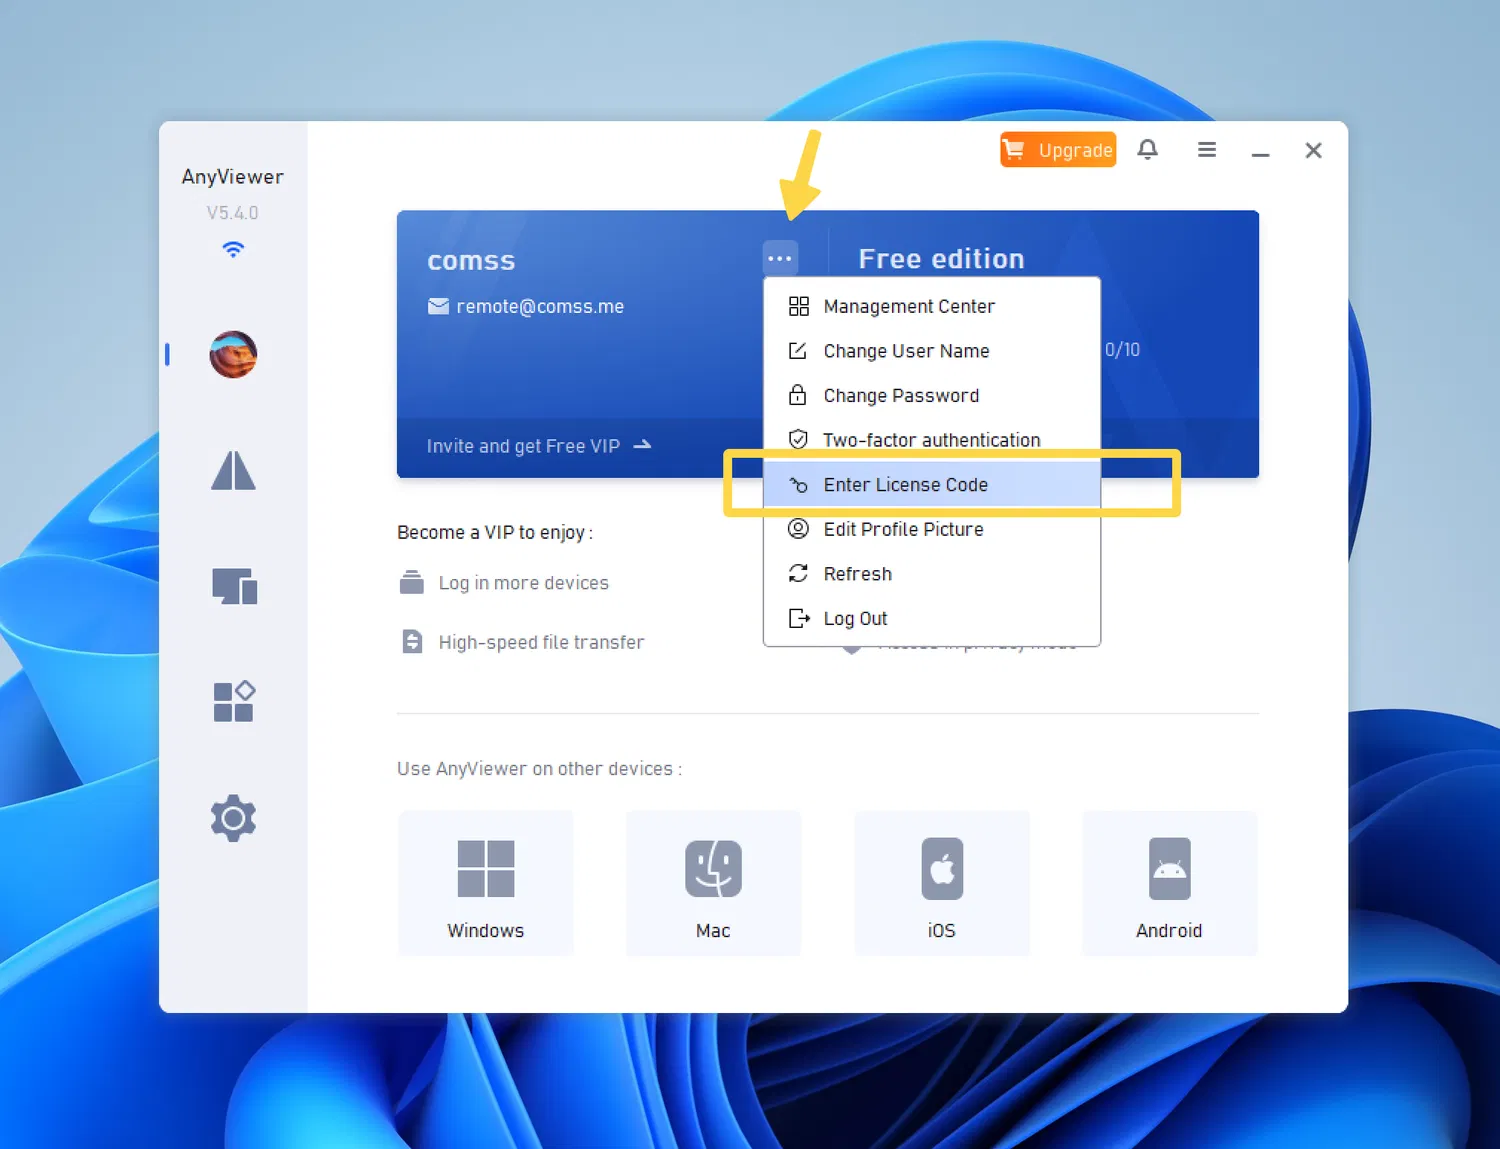Open the notifications bell
Viewport: 1500px width, 1149px height.
(1147, 150)
